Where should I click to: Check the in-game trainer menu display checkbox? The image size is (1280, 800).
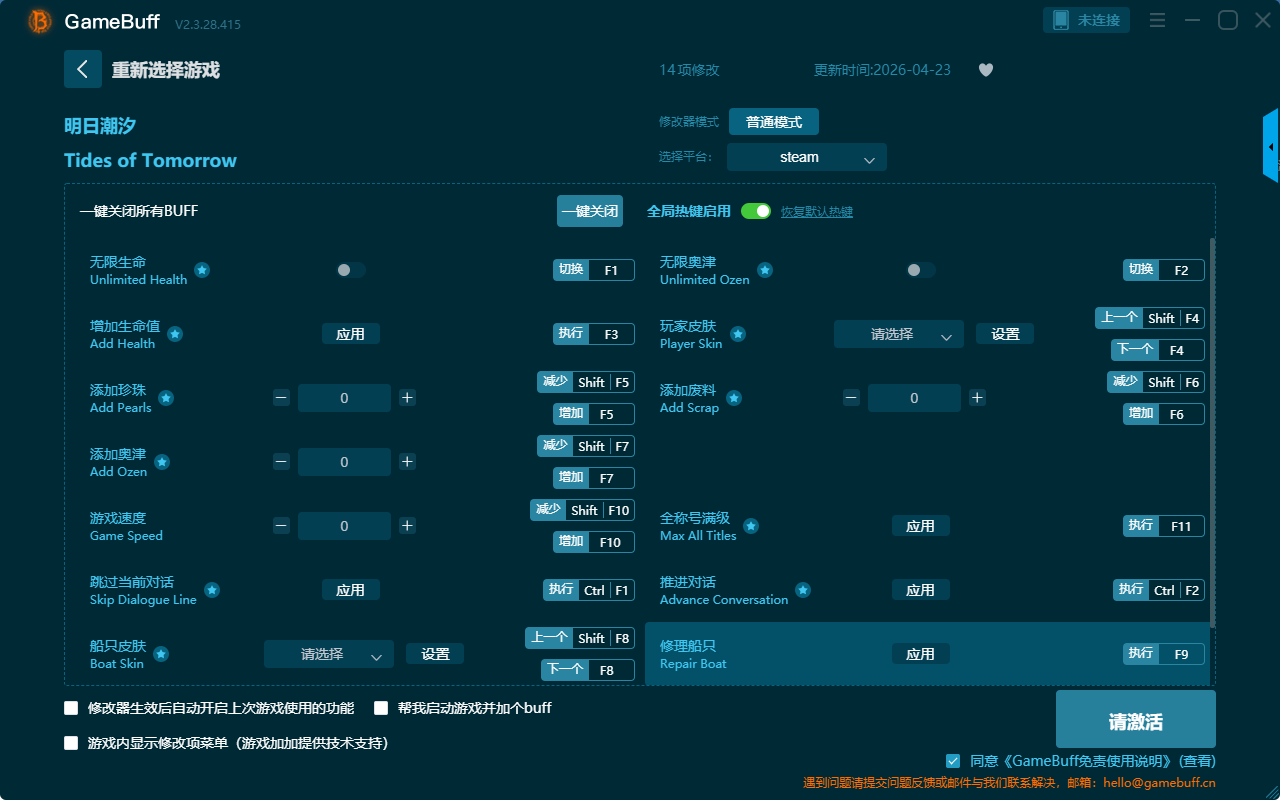click(71, 743)
